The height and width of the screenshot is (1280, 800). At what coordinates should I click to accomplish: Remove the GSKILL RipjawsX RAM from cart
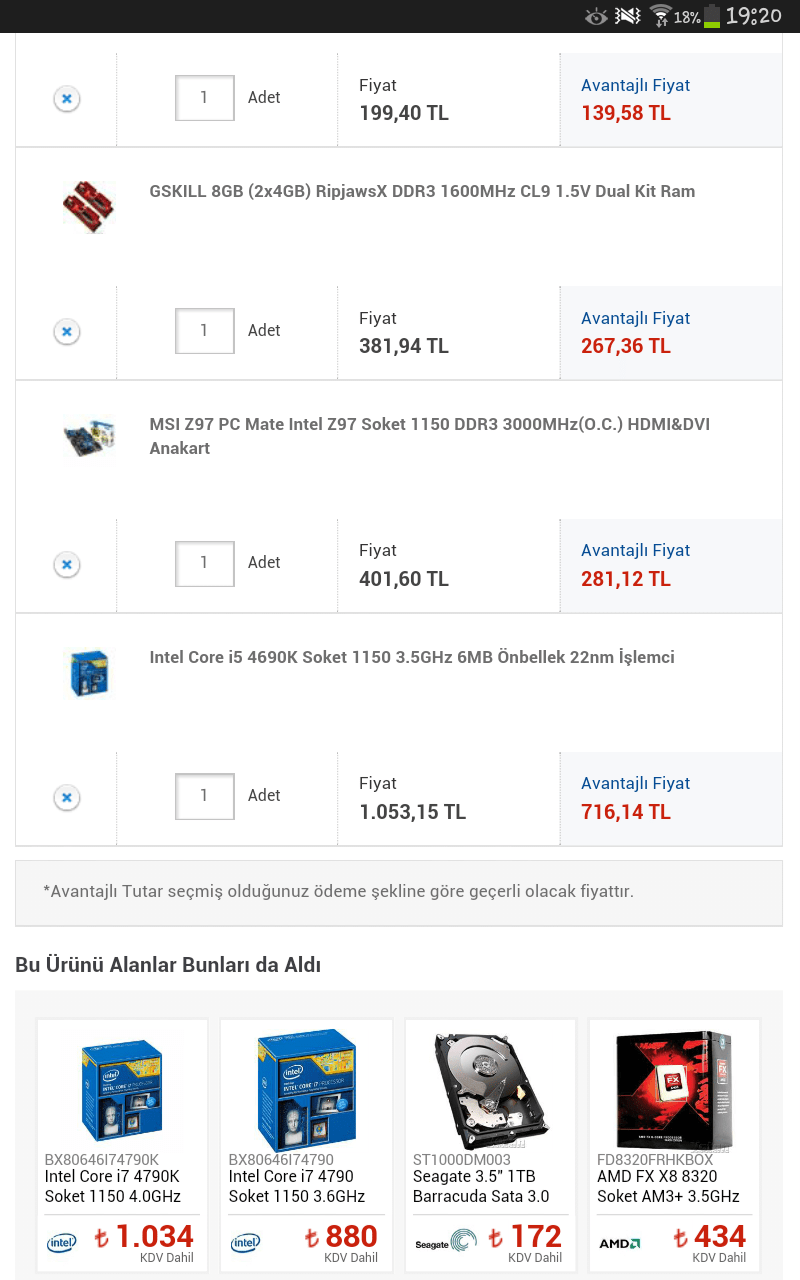point(66,331)
